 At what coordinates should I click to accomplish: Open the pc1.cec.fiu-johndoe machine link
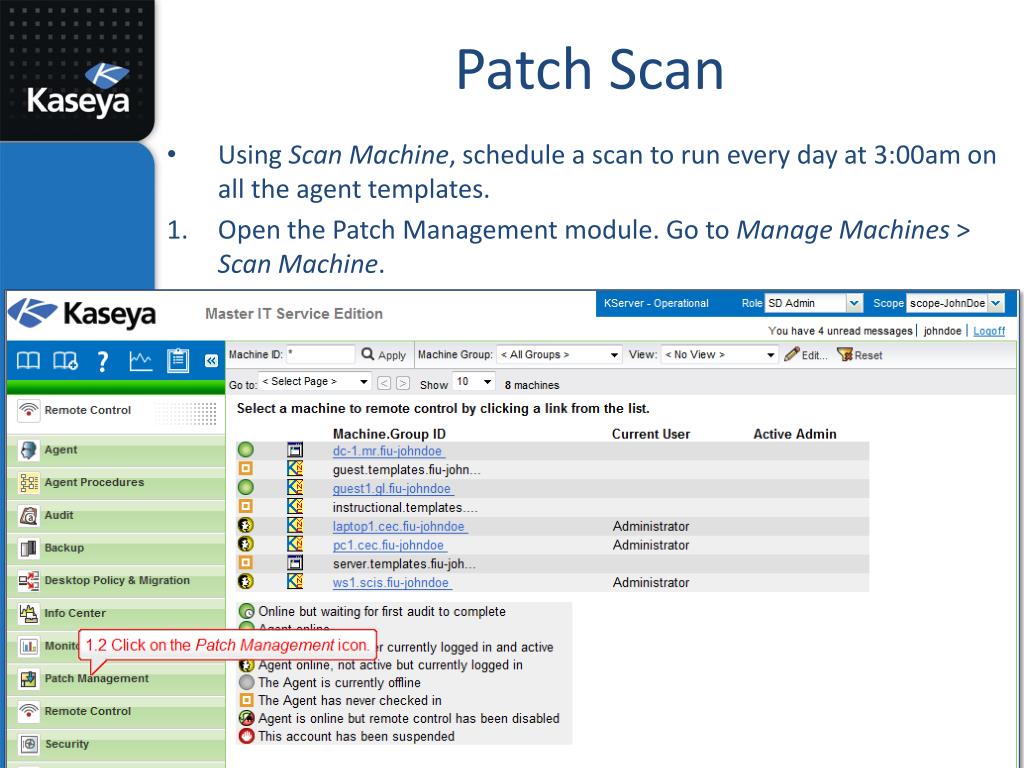[x=389, y=545]
